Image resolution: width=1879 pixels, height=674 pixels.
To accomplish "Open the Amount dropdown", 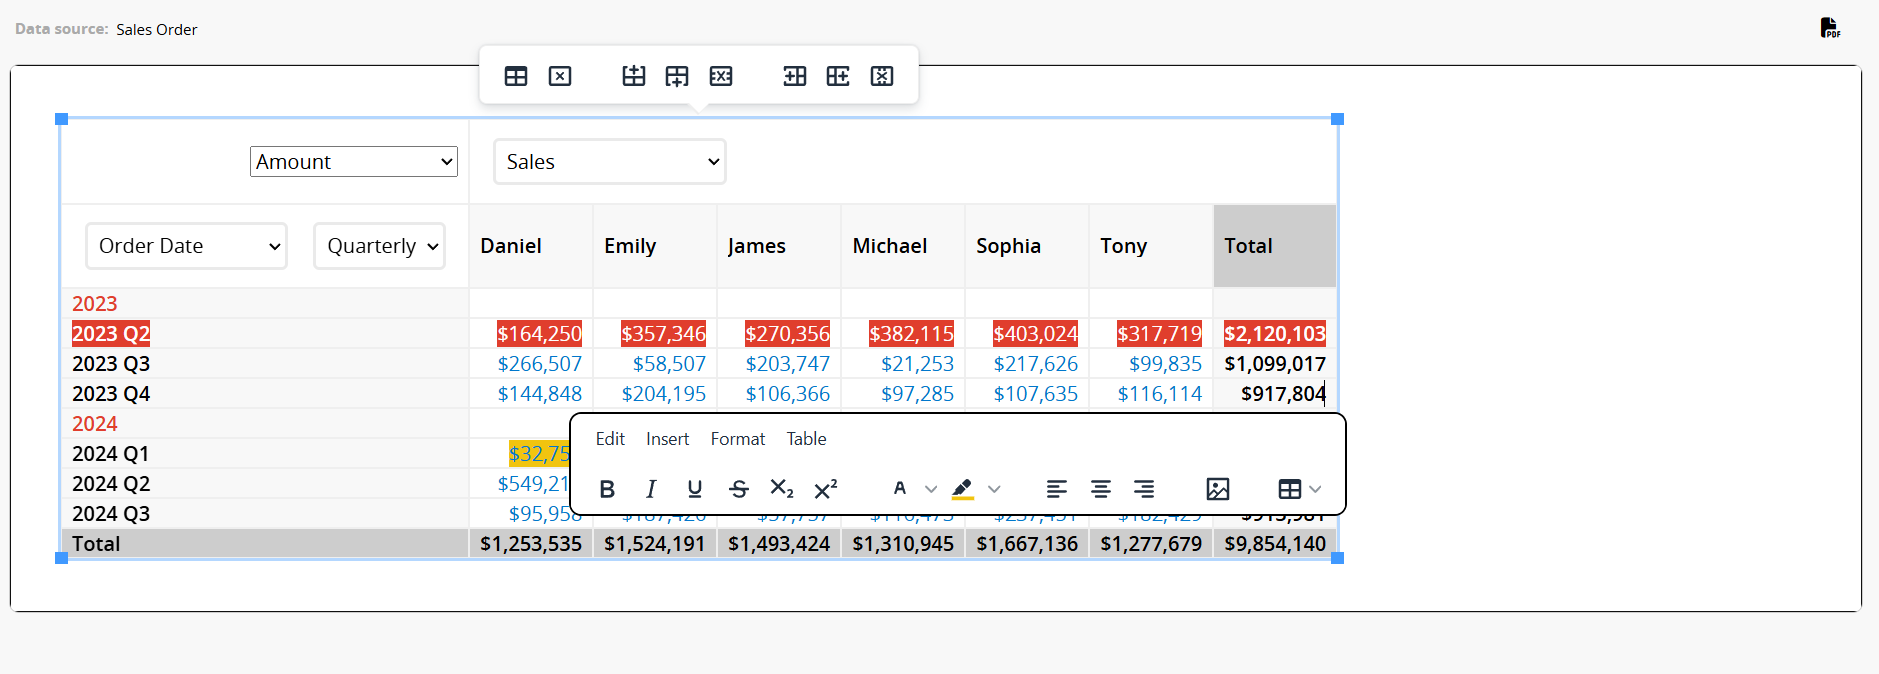I will [354, 162].
